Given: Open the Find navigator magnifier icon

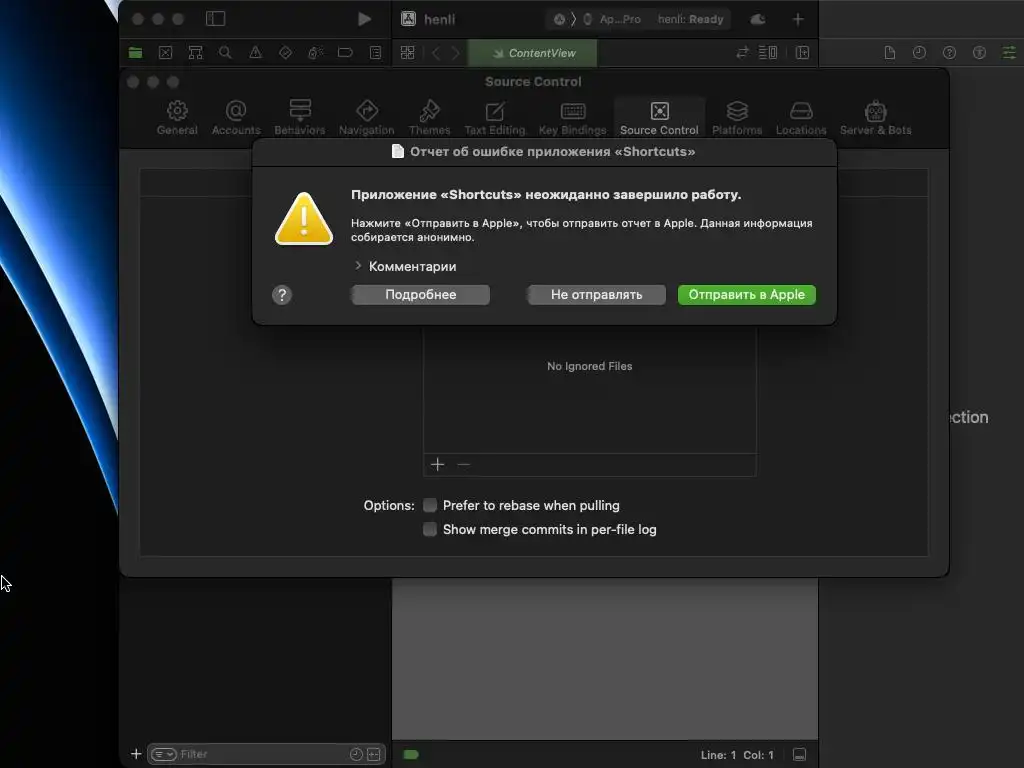Looking at the screenshot, I should coord(225,53).
